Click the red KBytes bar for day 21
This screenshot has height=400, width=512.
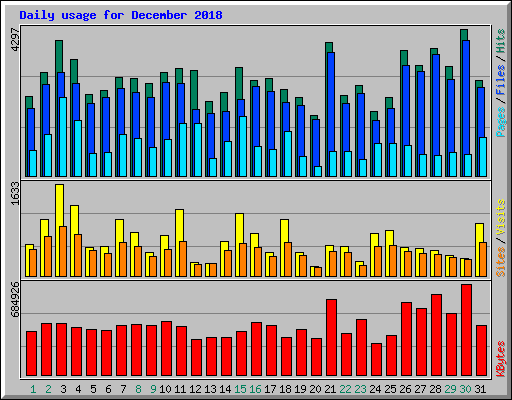coord(331,337)
